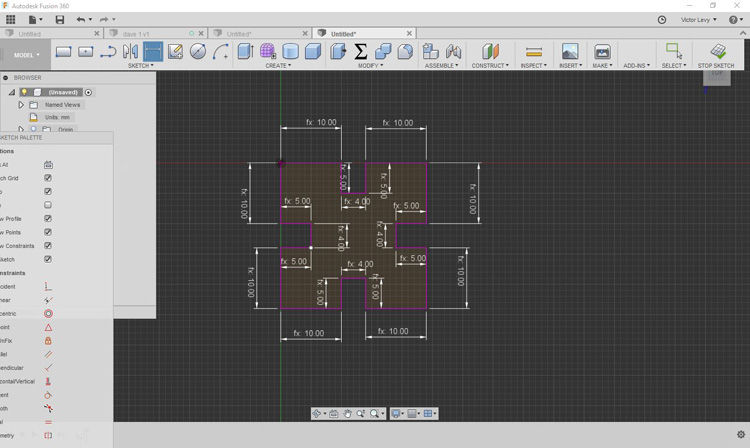The height and width of the screenshot is (448, 750).
Task: Click the Measure ruler icon
Action: tap(533, 52)
